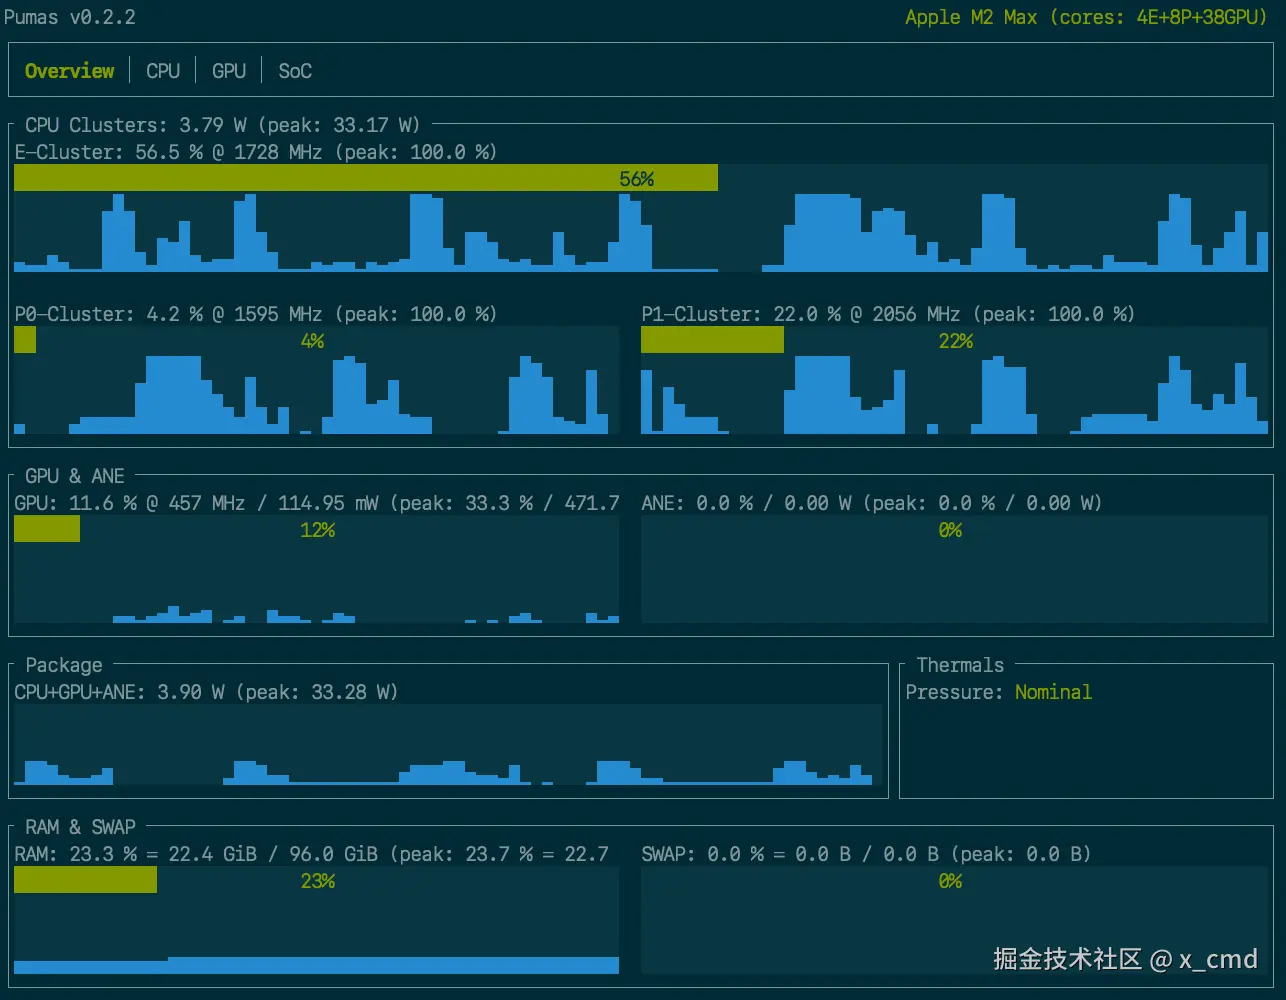
Task: Click the E-Cluster 56.5 % stats line
Action: (256, 152)
